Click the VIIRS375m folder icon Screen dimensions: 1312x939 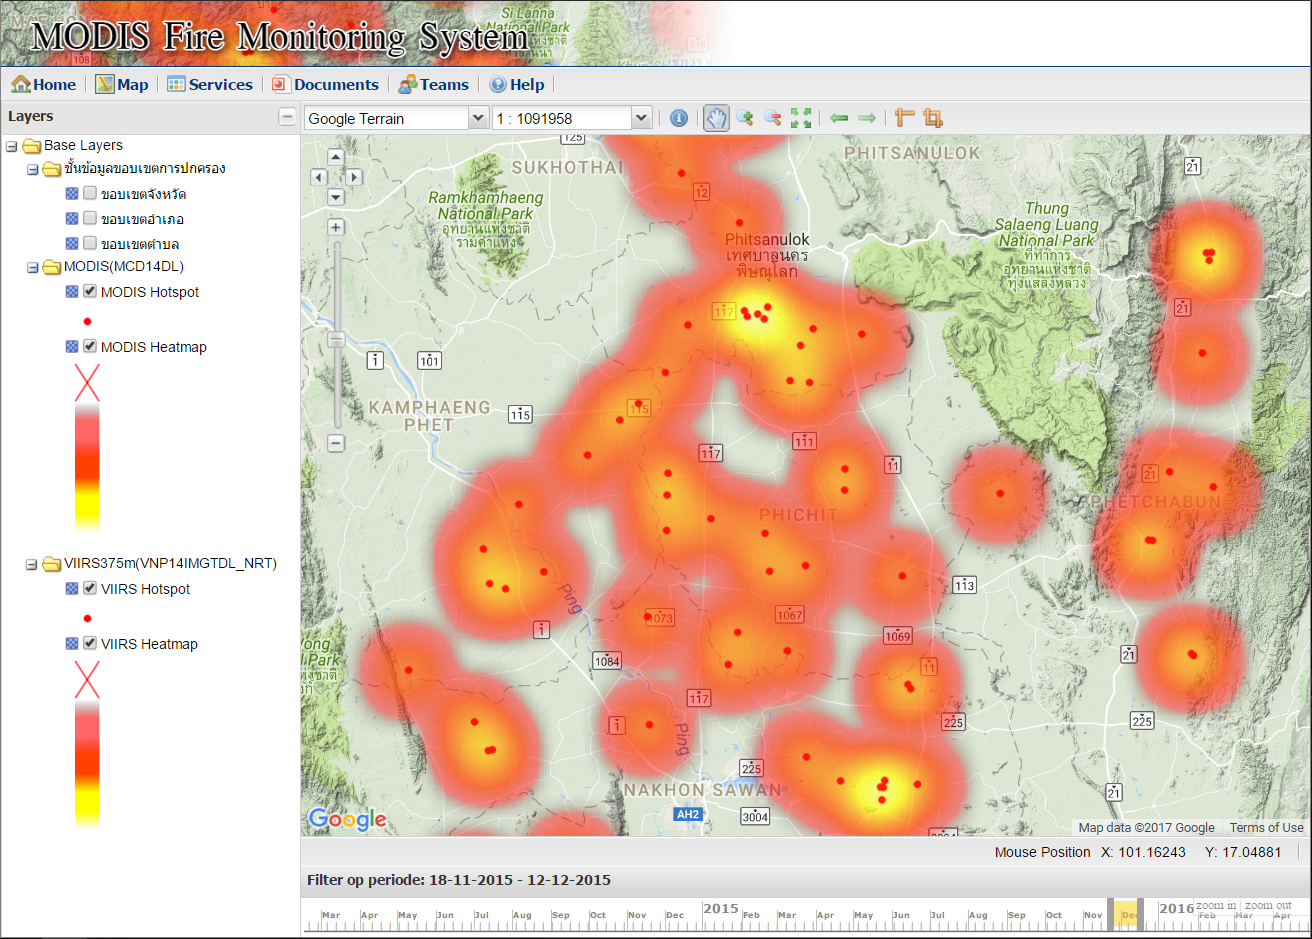pos(51,564)
